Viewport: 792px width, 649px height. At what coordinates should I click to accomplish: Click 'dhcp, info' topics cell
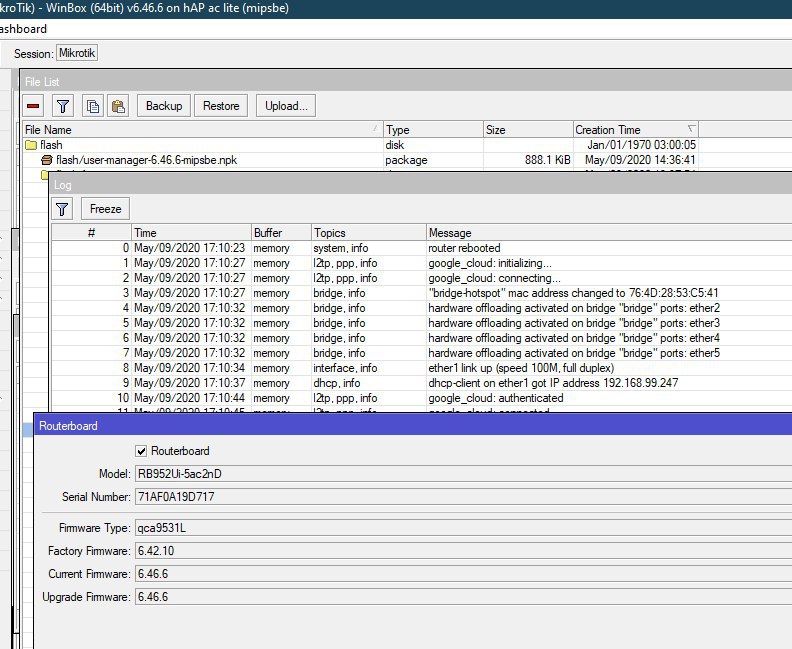point(336,383)
